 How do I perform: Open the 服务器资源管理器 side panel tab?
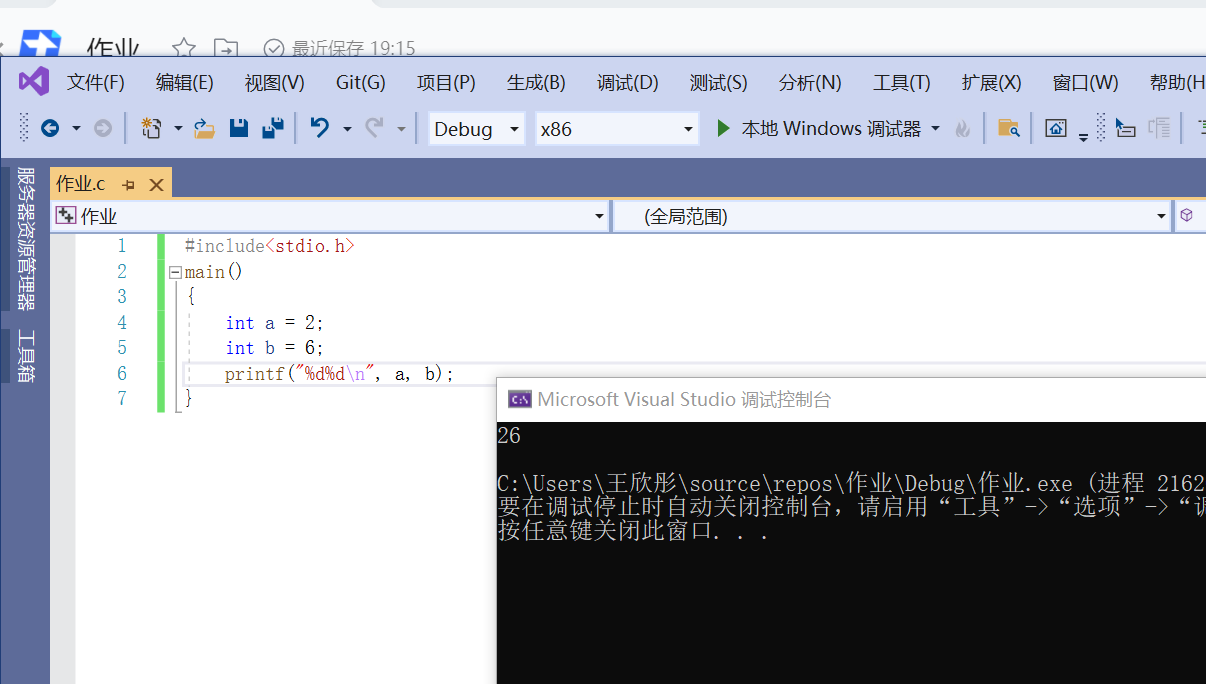[x=27, y=239]
